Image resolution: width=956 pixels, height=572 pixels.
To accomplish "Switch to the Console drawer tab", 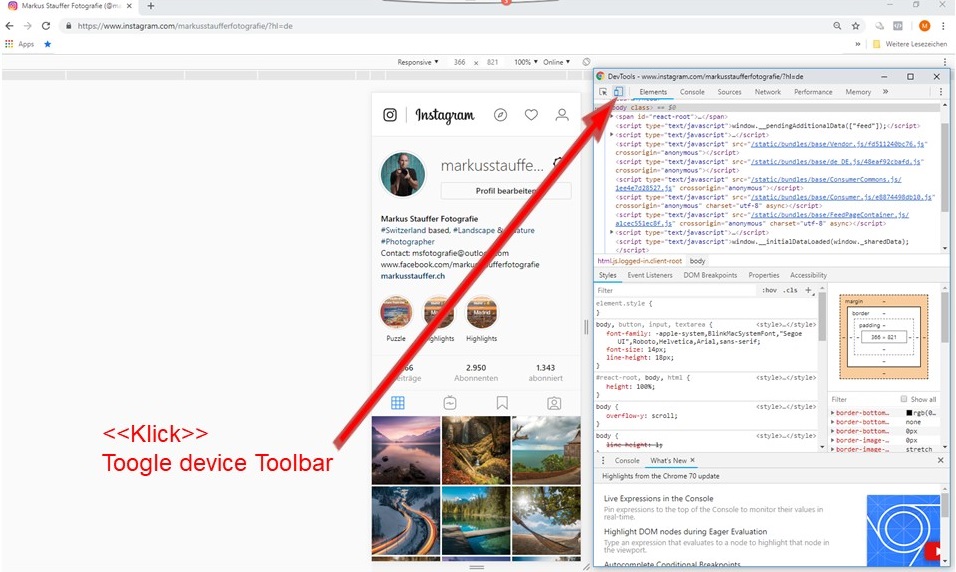I will 627,460.
